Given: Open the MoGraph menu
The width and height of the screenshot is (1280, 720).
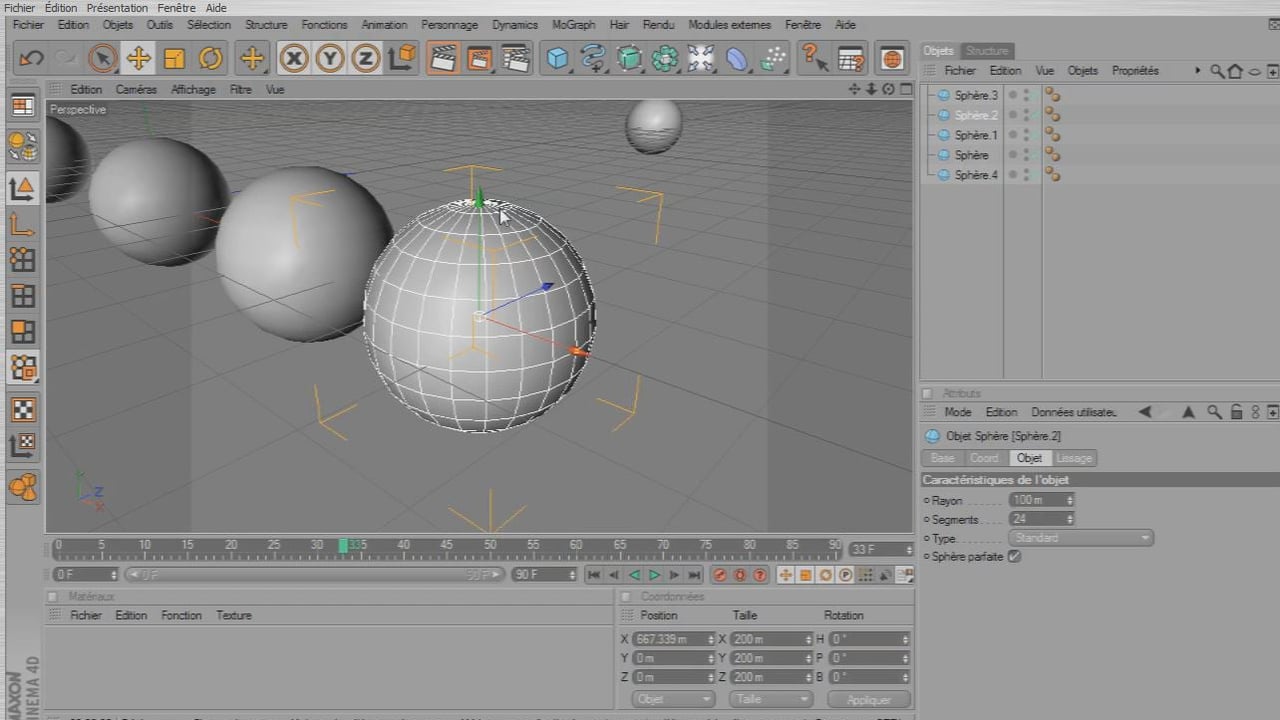Looking at the screenshot, I should point(573,25).
